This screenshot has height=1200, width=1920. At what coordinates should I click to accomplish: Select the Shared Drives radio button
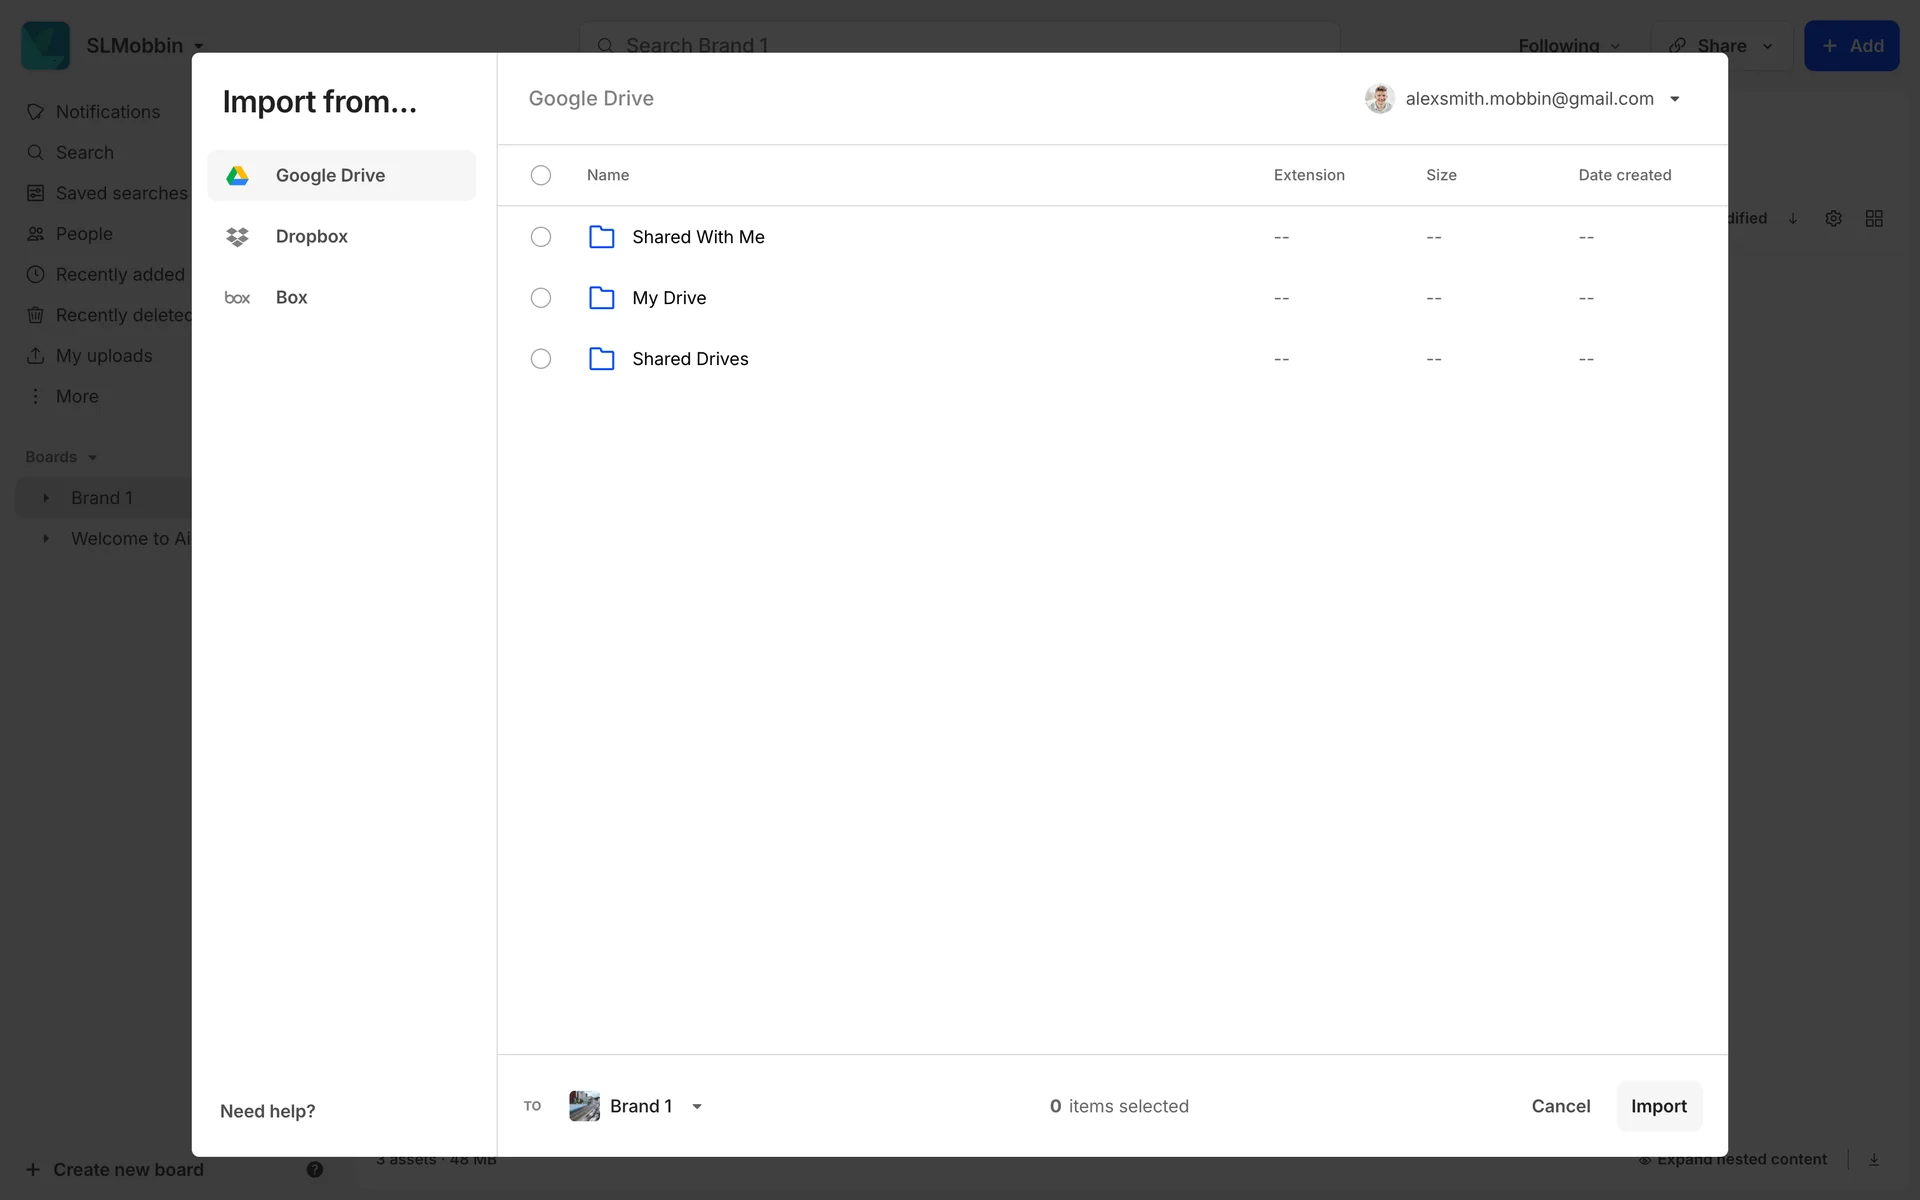coord(541,359)
